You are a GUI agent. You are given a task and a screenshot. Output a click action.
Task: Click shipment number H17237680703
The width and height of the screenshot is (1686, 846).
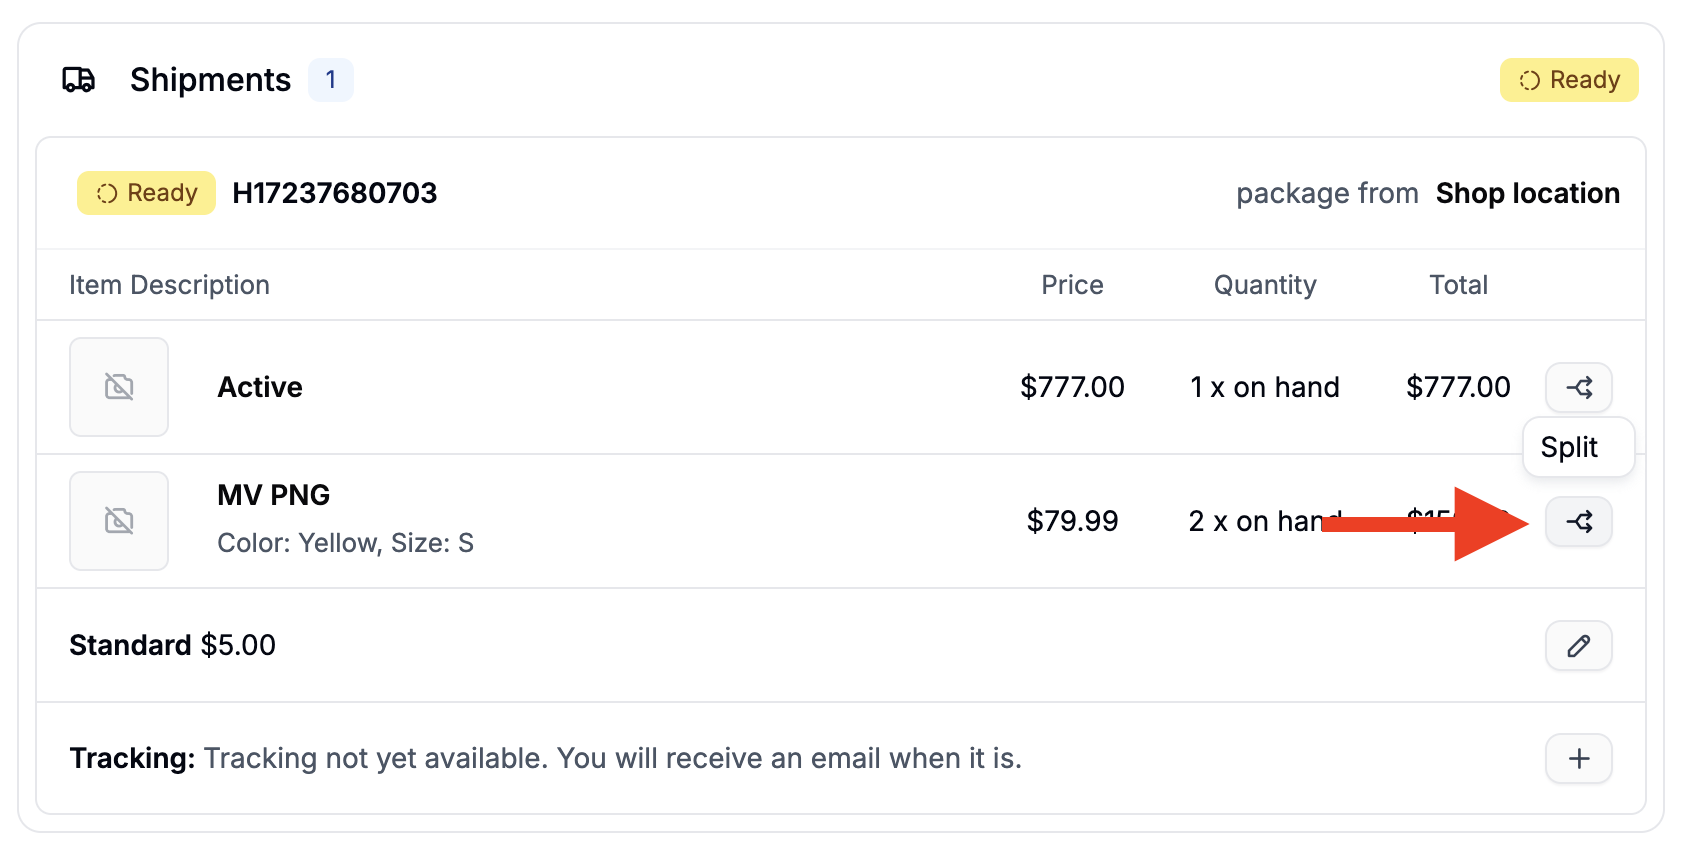[335, 193]
